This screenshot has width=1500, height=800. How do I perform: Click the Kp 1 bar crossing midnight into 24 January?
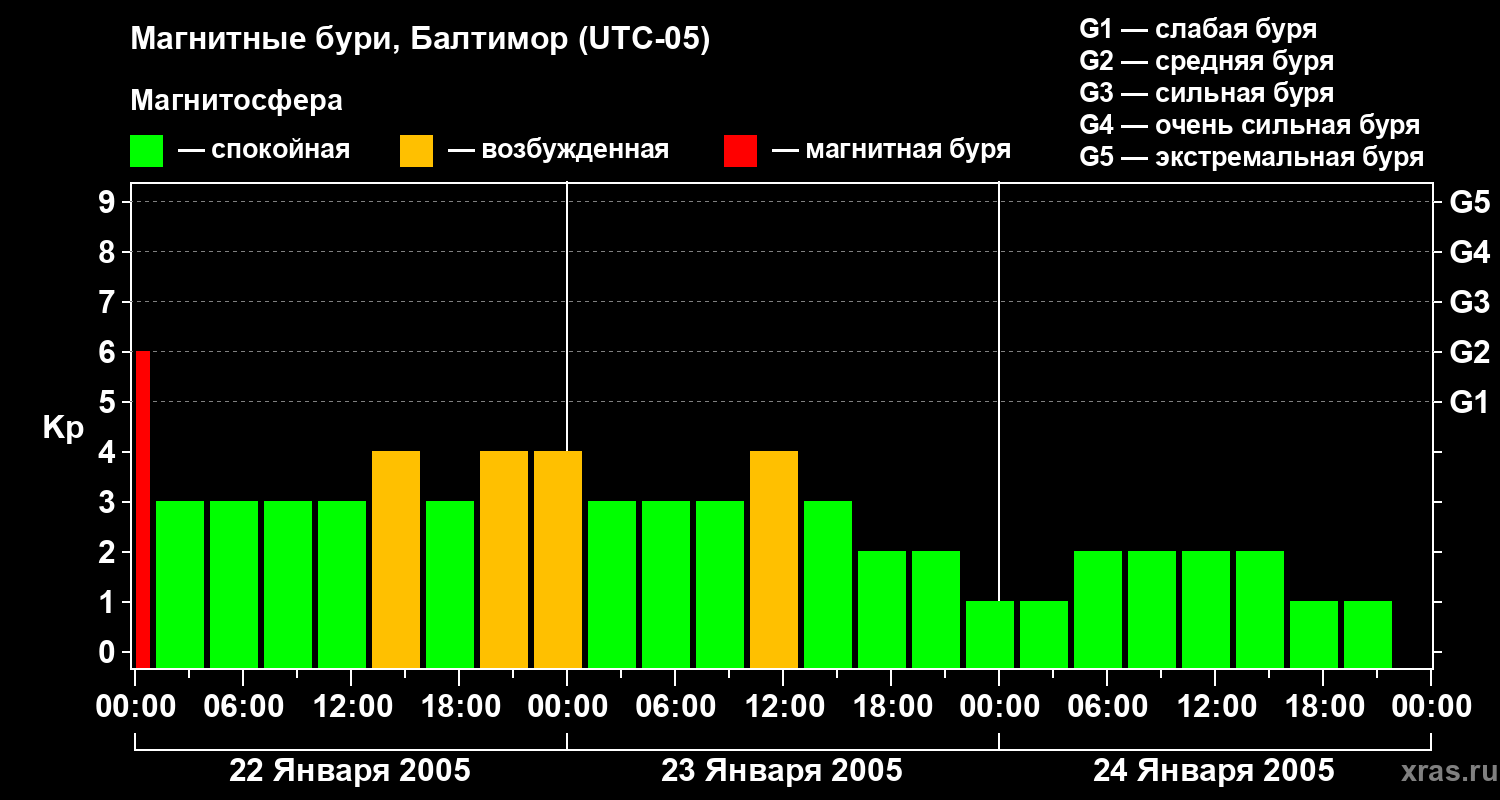click(990, 634)
